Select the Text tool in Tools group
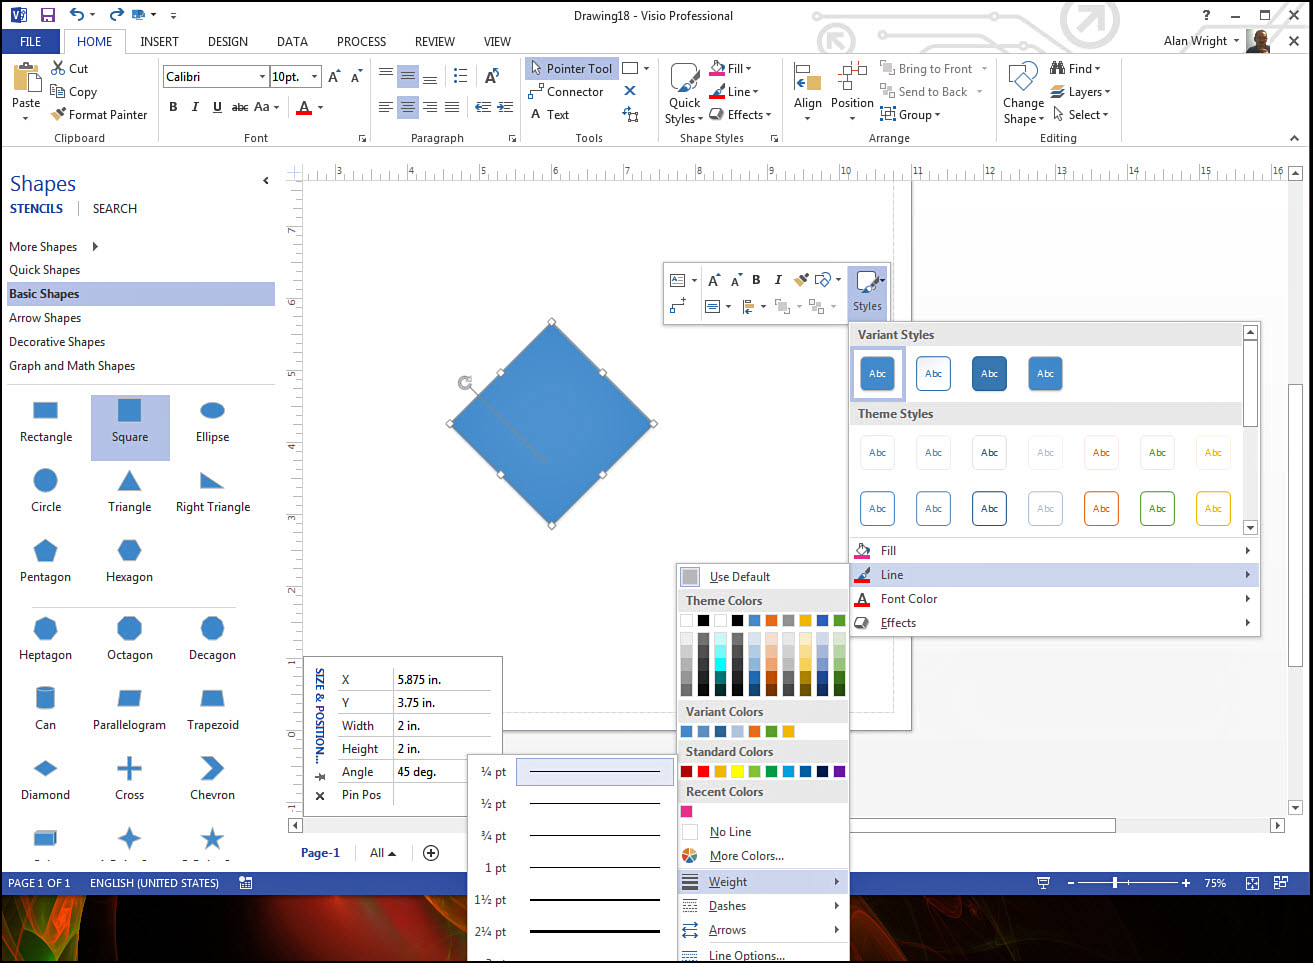Screen dimensions: 1313x963 tap(549, 114)
